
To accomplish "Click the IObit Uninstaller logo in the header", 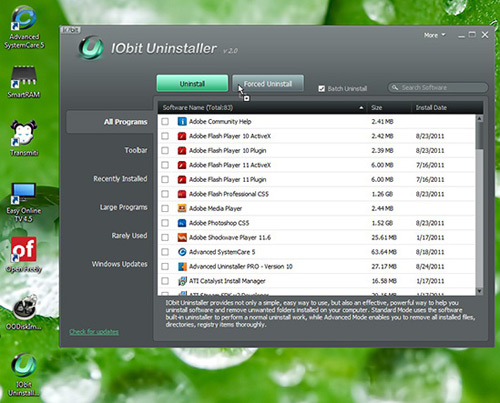I will [x=91, y=48].
